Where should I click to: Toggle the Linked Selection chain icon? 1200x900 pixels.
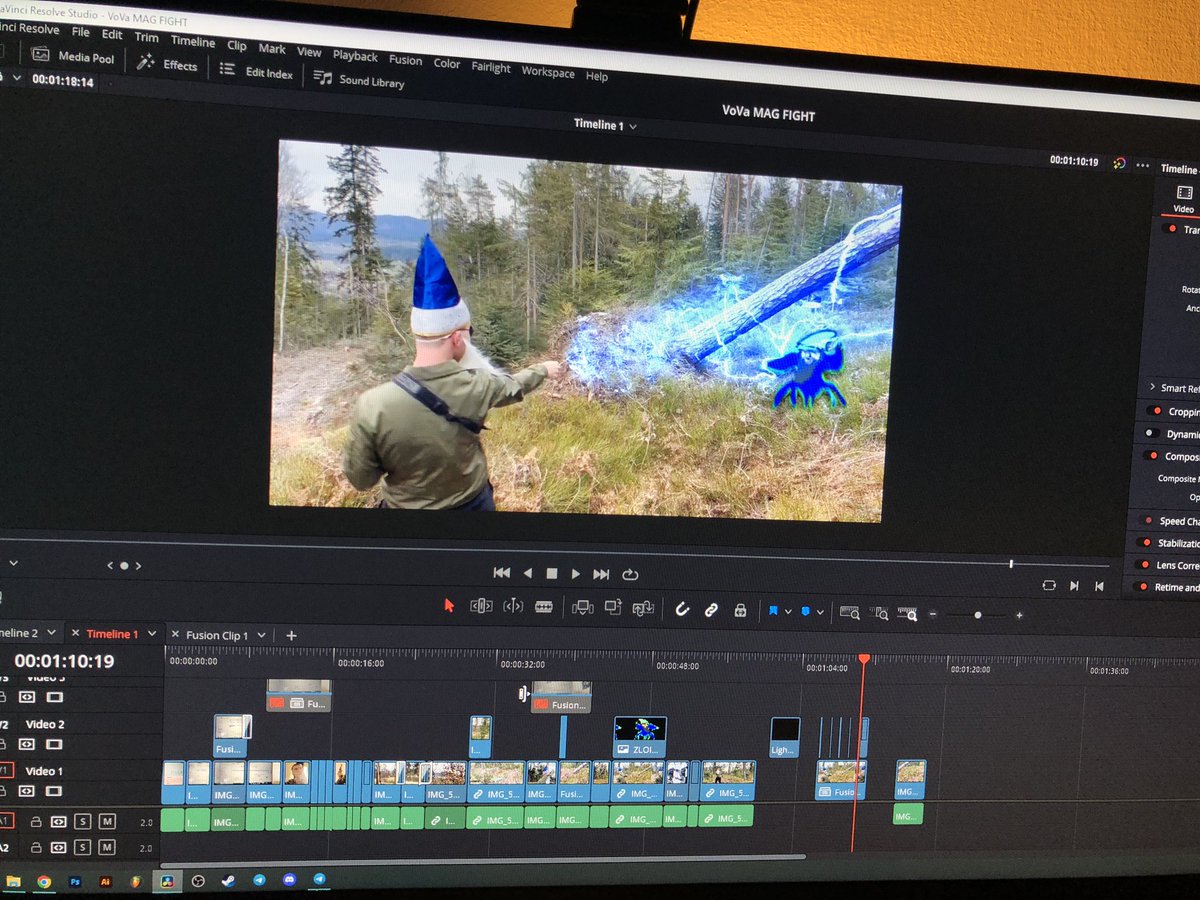tap(711, 610)
